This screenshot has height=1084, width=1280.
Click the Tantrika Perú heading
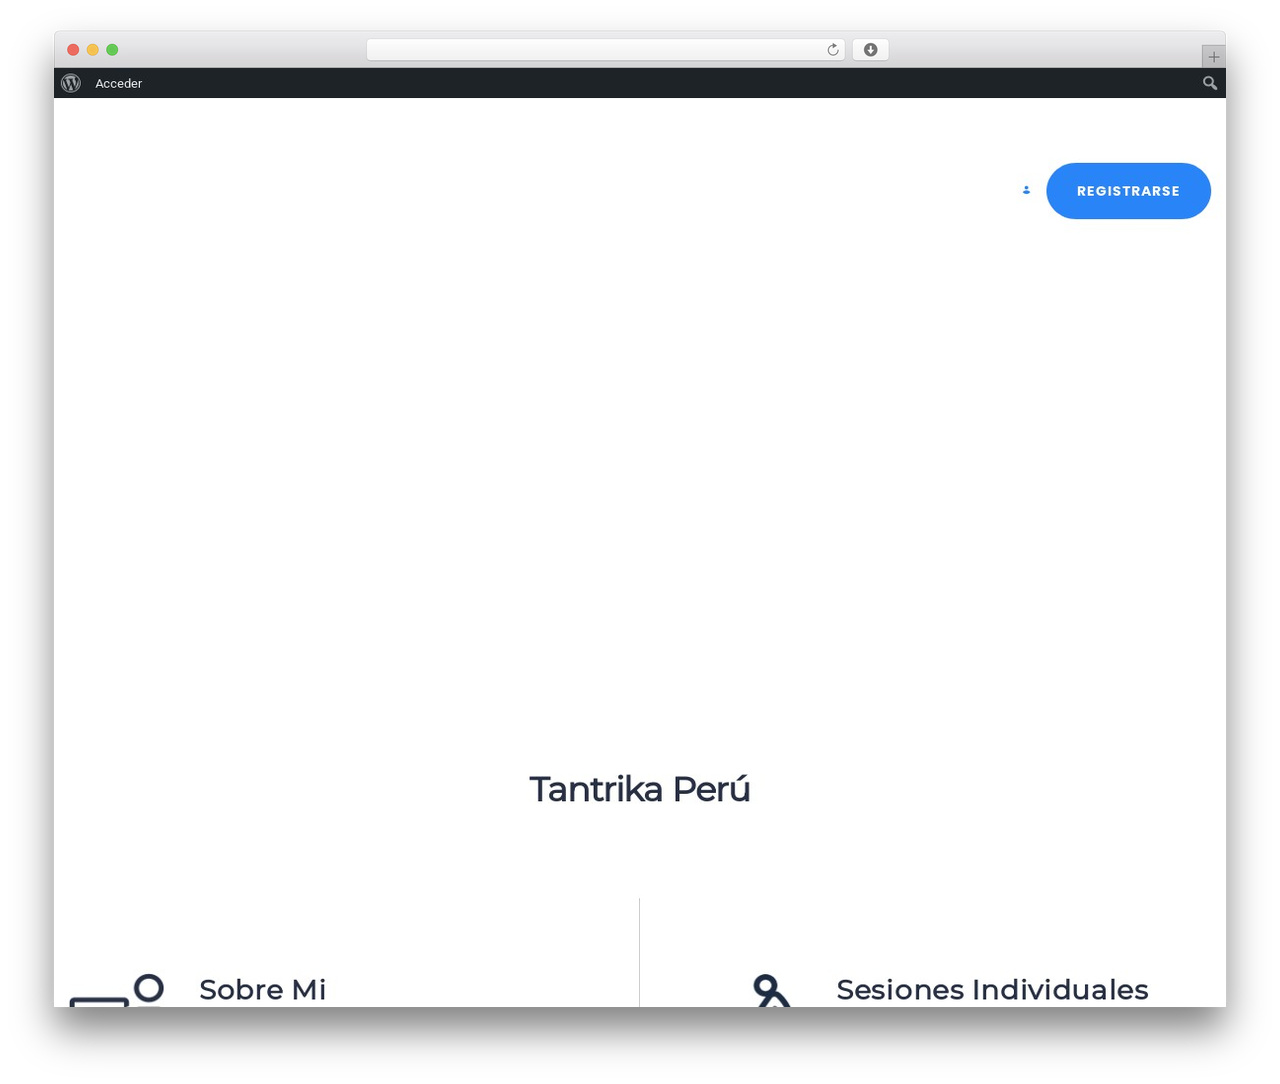(640, 789)
